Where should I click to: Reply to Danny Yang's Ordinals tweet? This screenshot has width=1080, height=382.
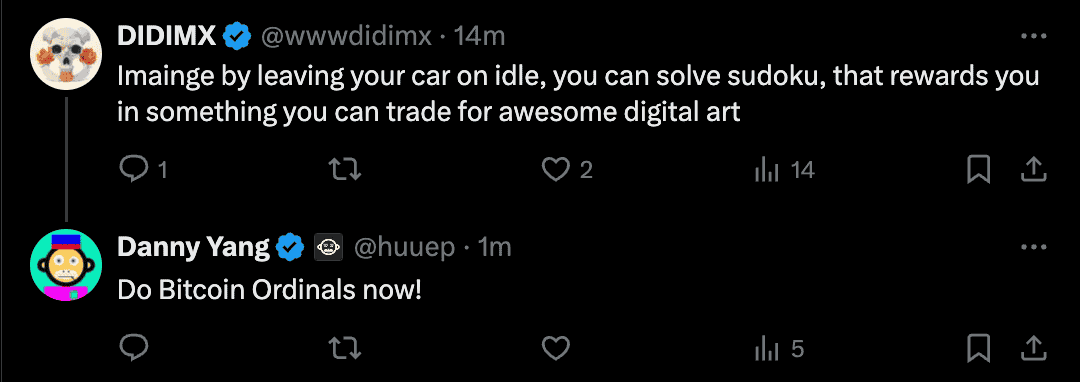pos(131,349)
